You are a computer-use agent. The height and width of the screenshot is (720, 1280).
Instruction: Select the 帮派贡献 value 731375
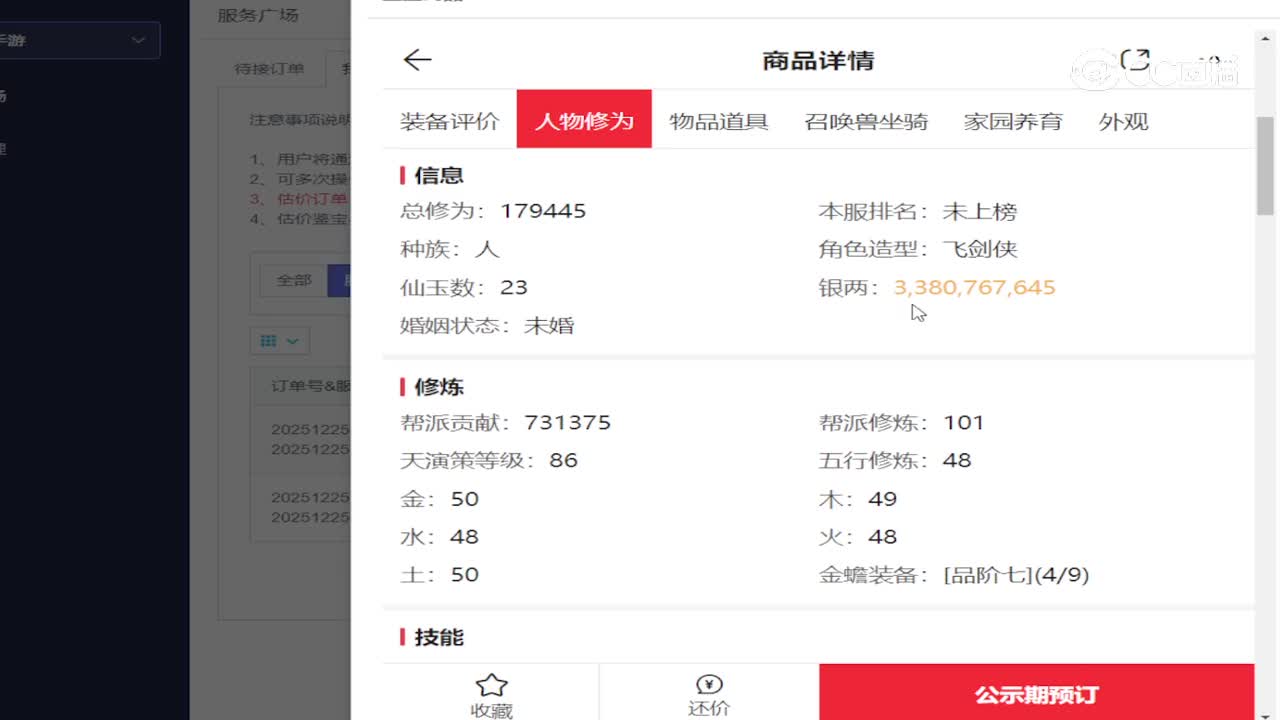click(567, 422)
